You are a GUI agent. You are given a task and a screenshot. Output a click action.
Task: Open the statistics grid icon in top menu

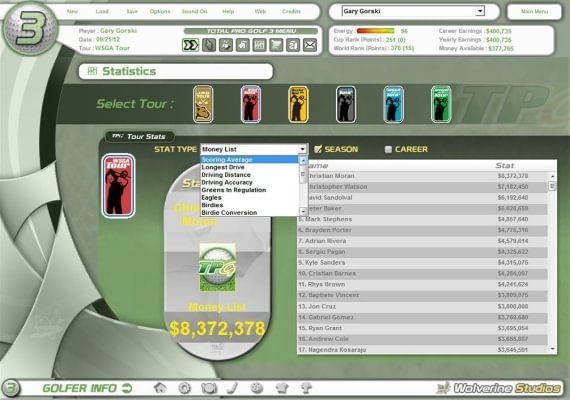(x=259, y=45)
